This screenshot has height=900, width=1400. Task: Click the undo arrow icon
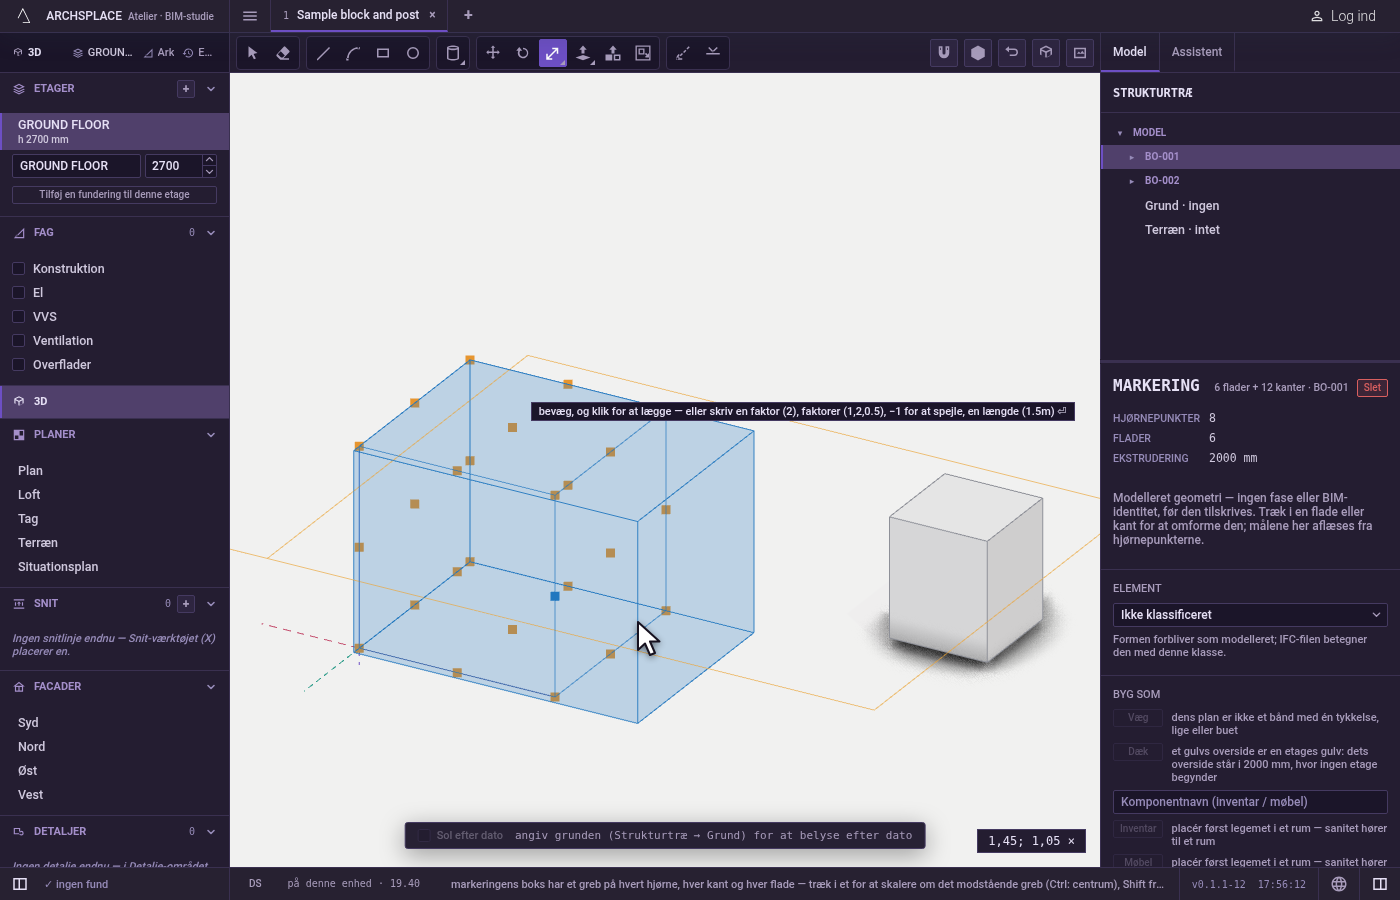pos(1012,53)
